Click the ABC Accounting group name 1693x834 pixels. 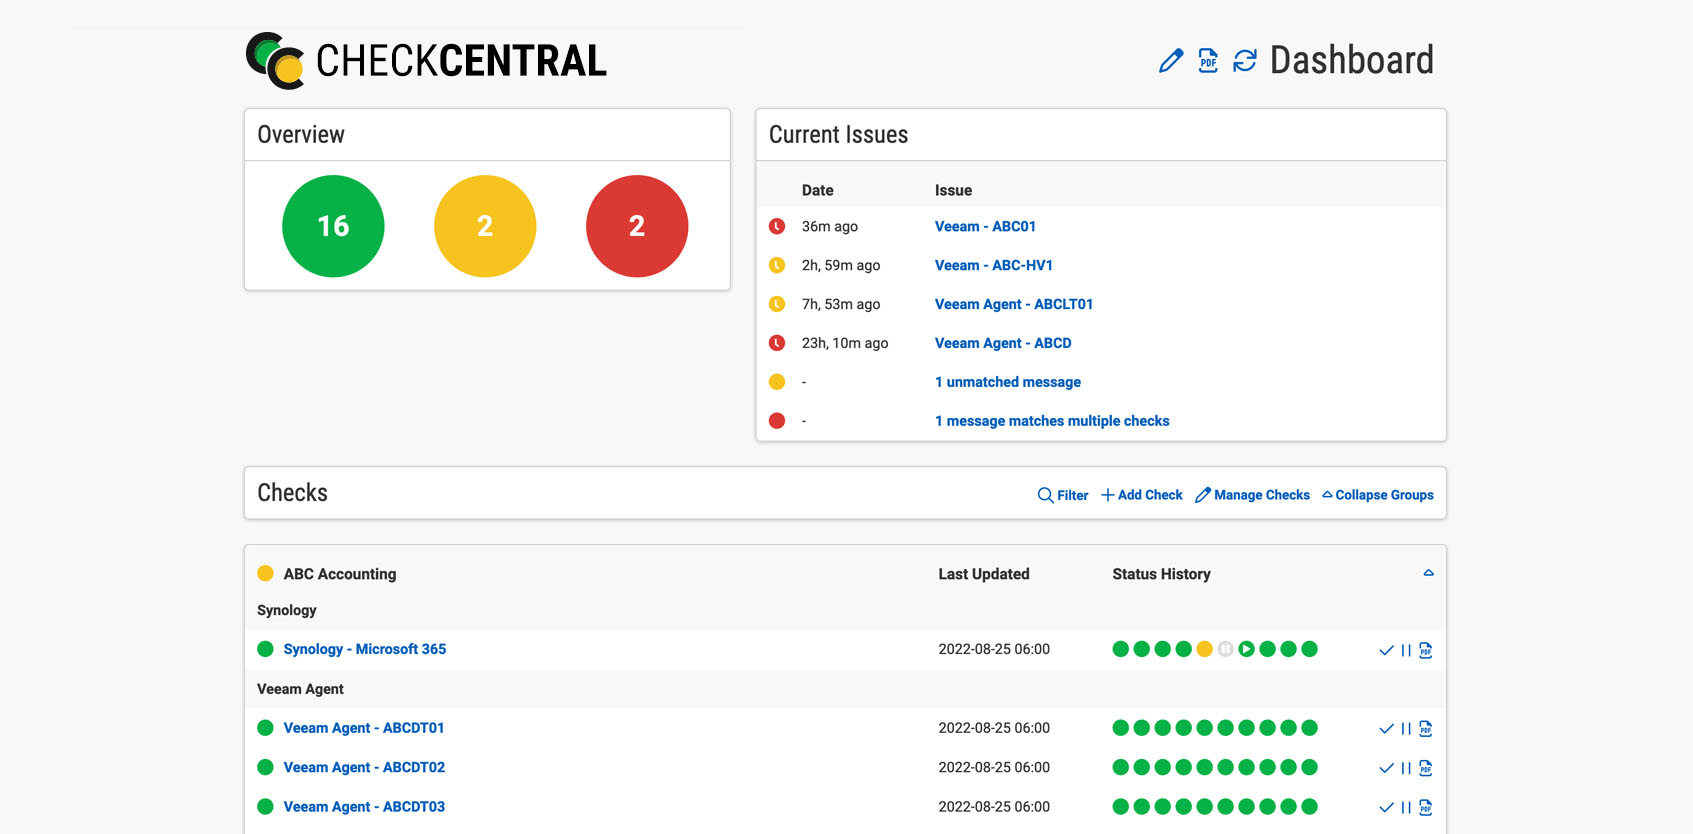click(x=340, y=574)
